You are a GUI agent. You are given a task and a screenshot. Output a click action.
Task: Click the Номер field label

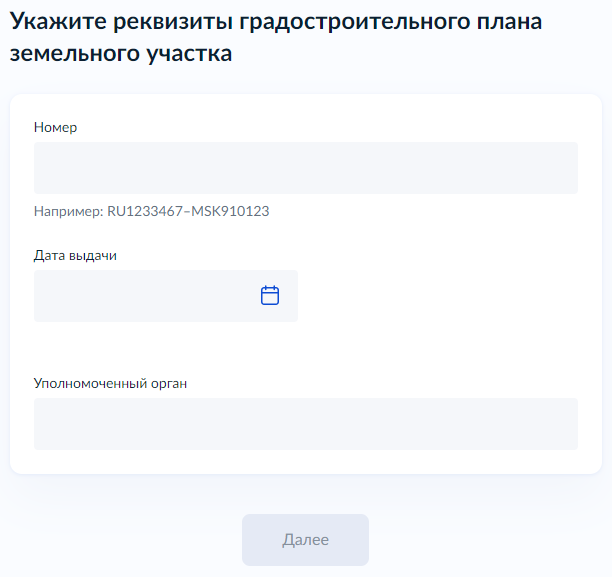click(x=55, y=128)
